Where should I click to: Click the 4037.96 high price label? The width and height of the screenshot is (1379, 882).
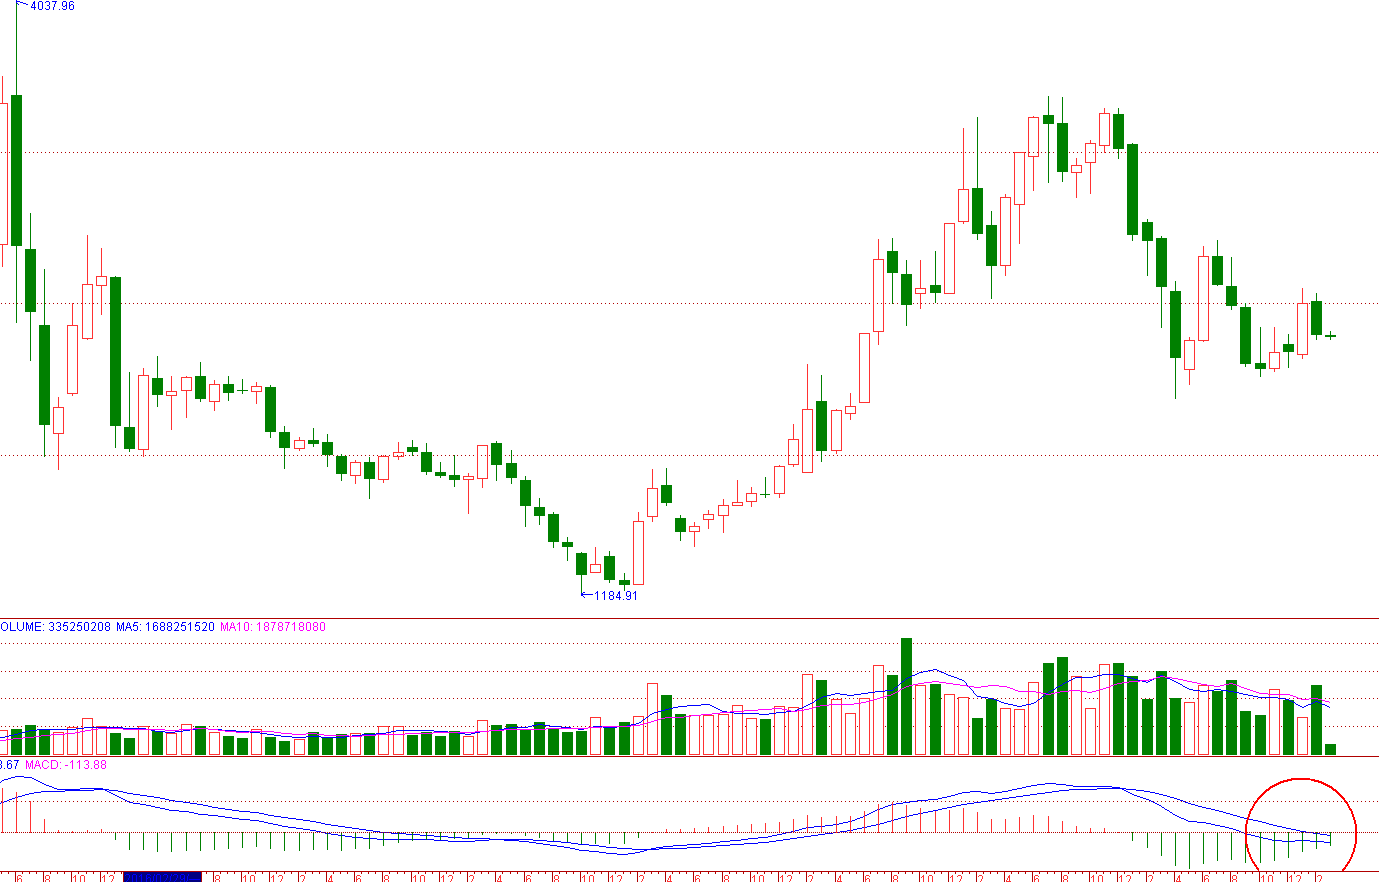click(52, 6)
